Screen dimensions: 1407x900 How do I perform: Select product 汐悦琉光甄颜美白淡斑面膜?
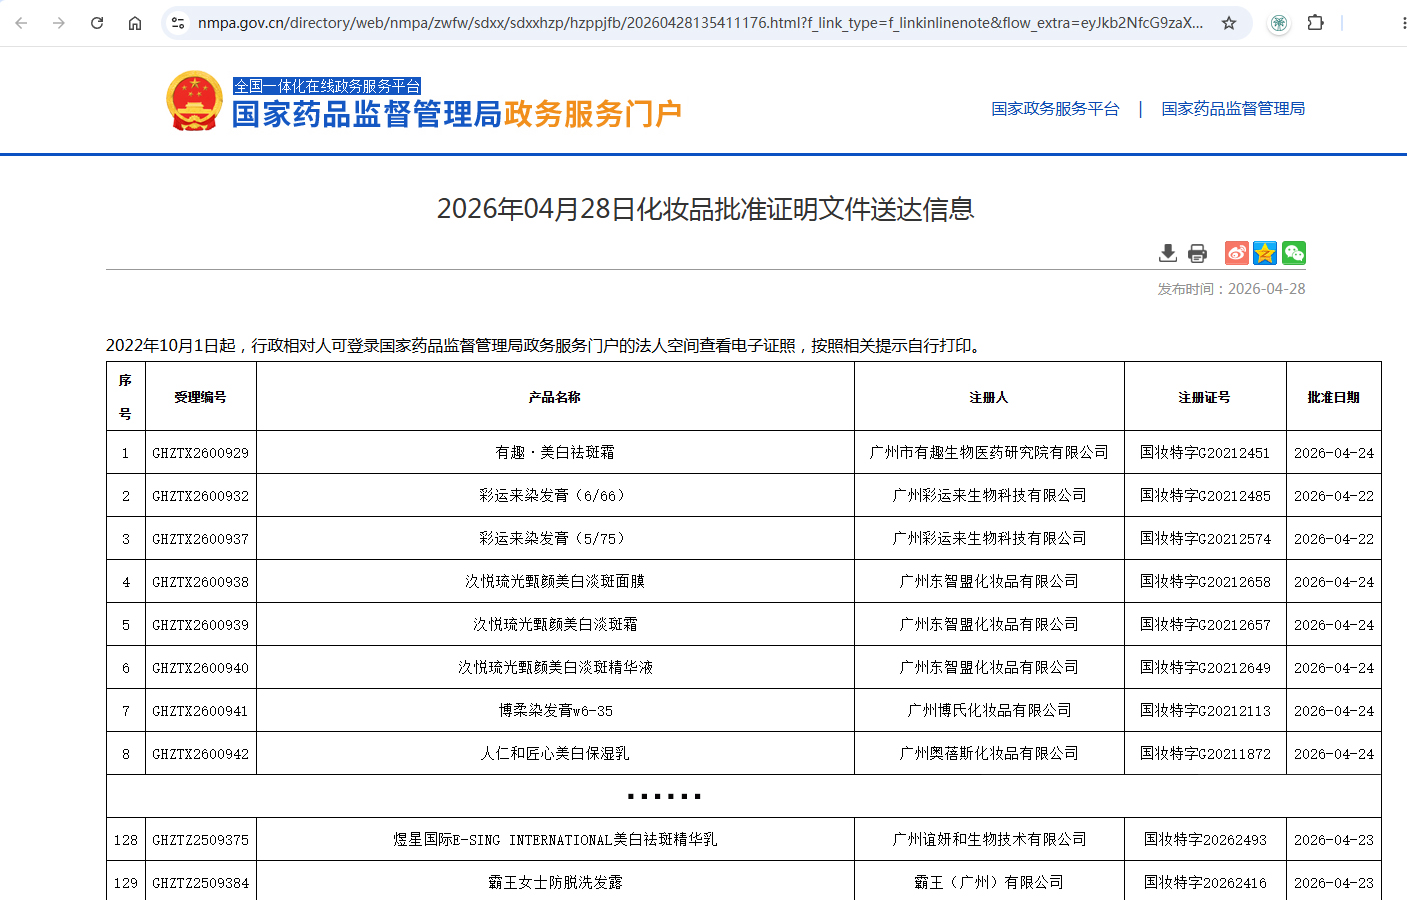(x=555, y=582)
